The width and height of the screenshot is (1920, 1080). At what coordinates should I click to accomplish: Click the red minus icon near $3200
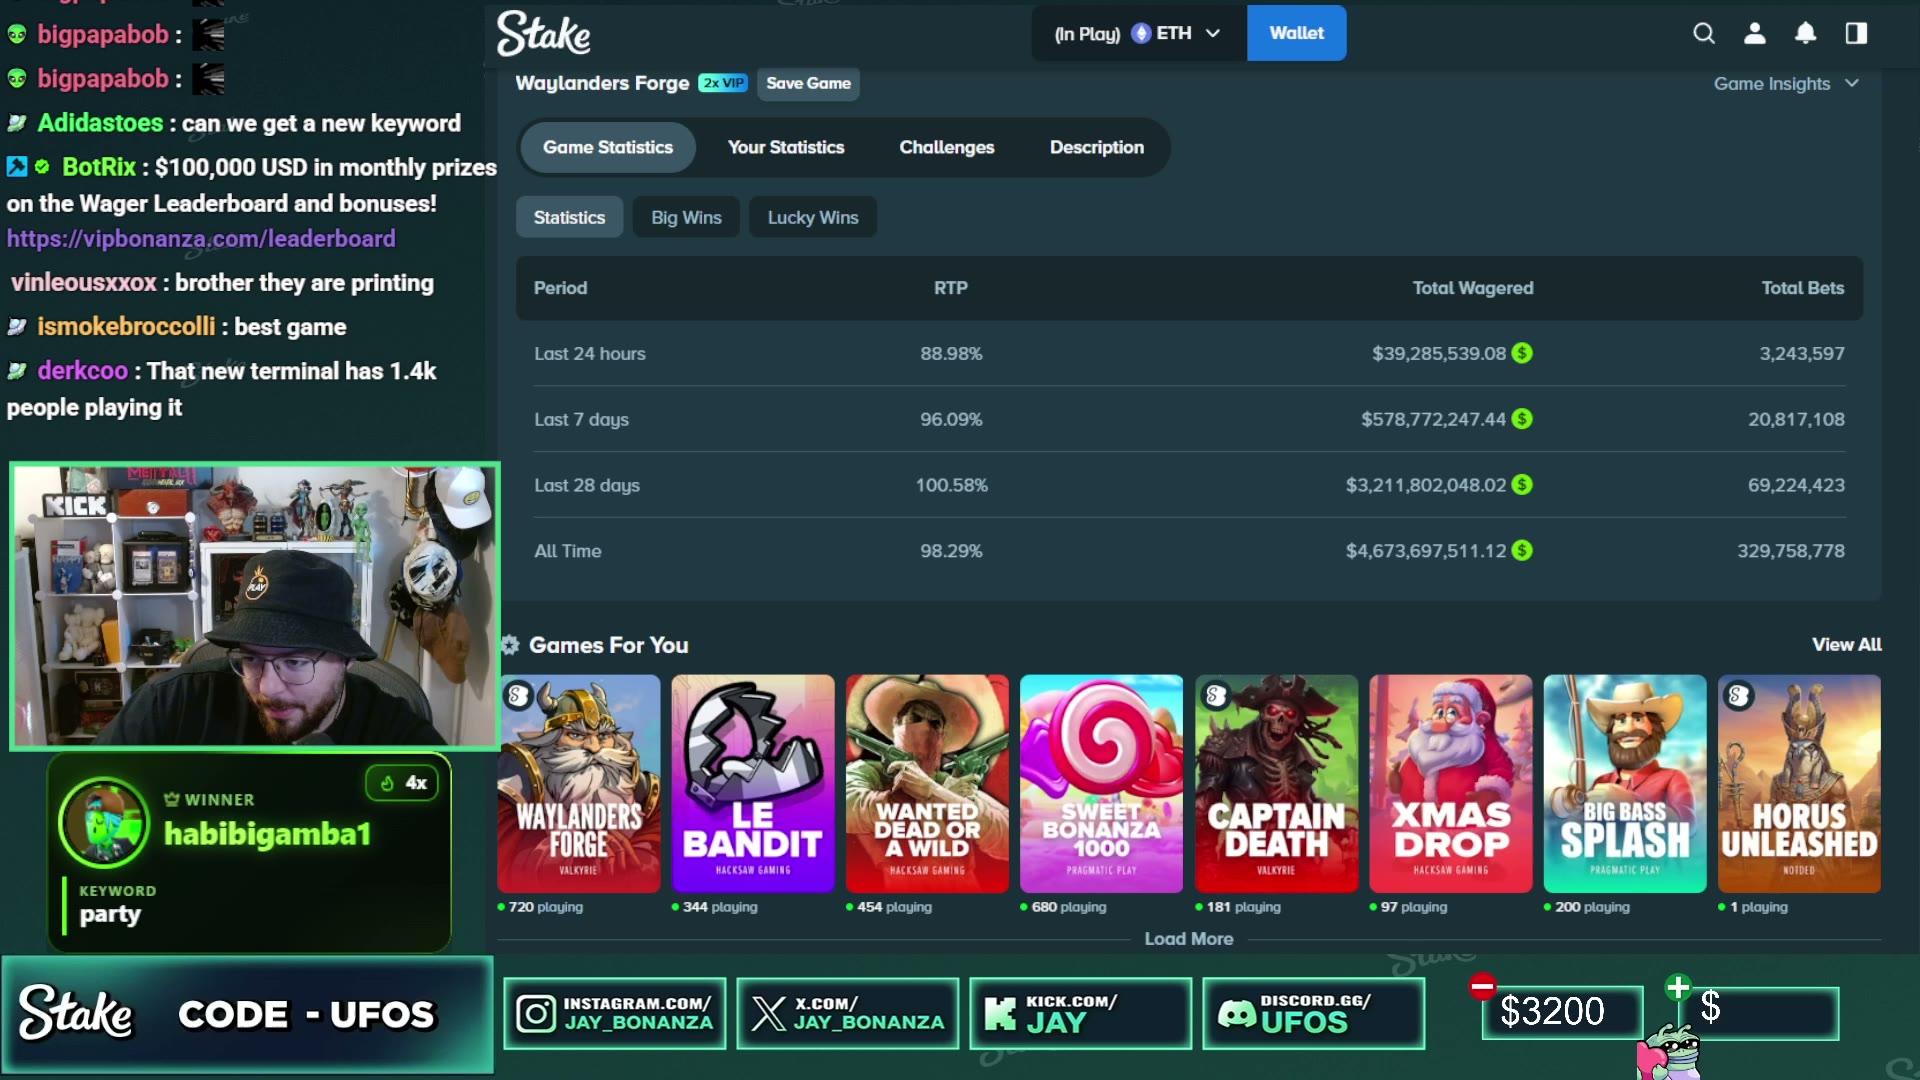click(1482, 987)
